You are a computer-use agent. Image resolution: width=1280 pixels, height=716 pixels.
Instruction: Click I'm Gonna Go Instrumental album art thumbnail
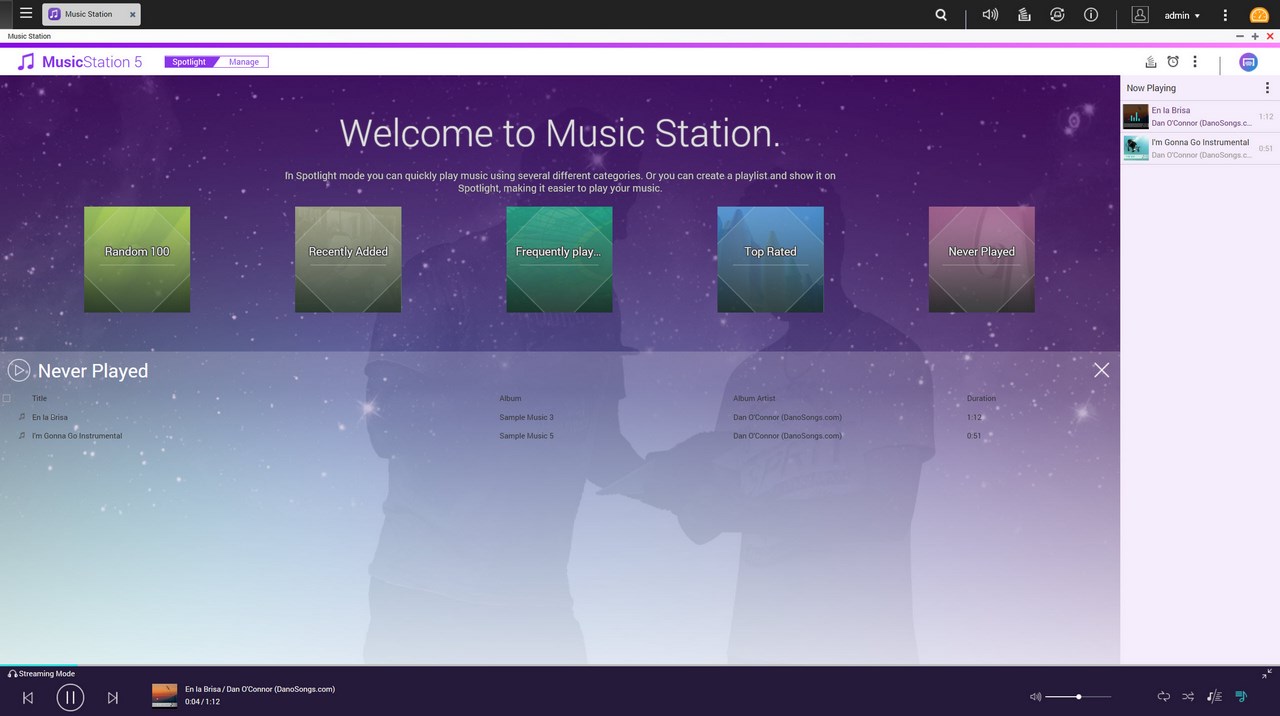click(x=1135, y=148)
